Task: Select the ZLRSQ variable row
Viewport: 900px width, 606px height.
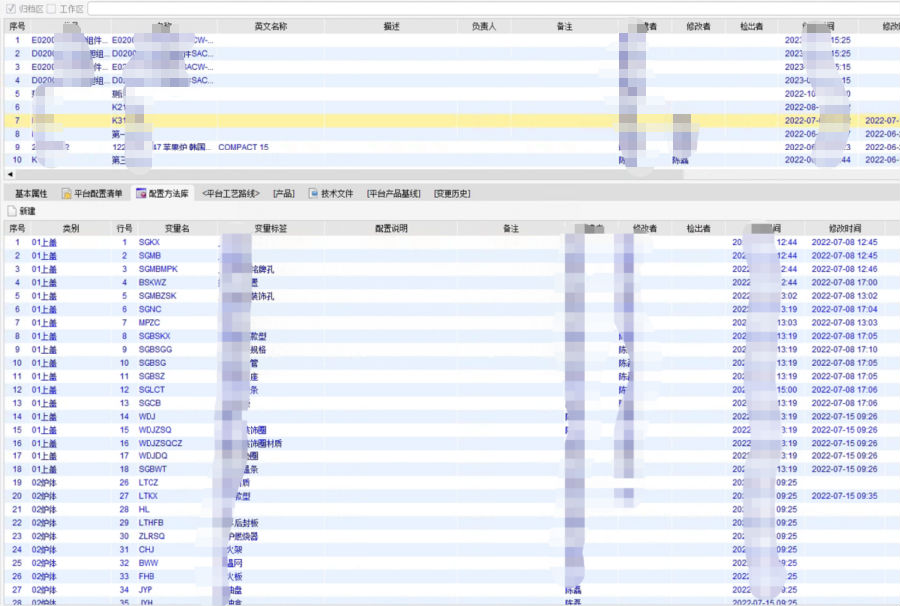Action: [452, 536]
